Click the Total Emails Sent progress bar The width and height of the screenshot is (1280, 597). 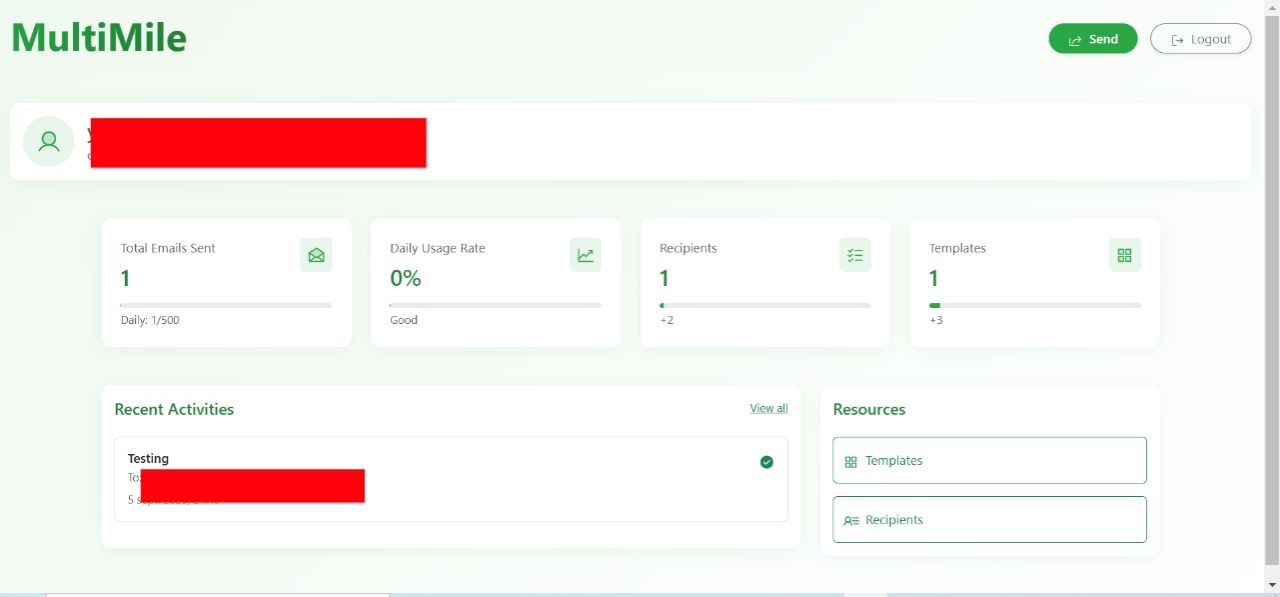coord(226,305)
